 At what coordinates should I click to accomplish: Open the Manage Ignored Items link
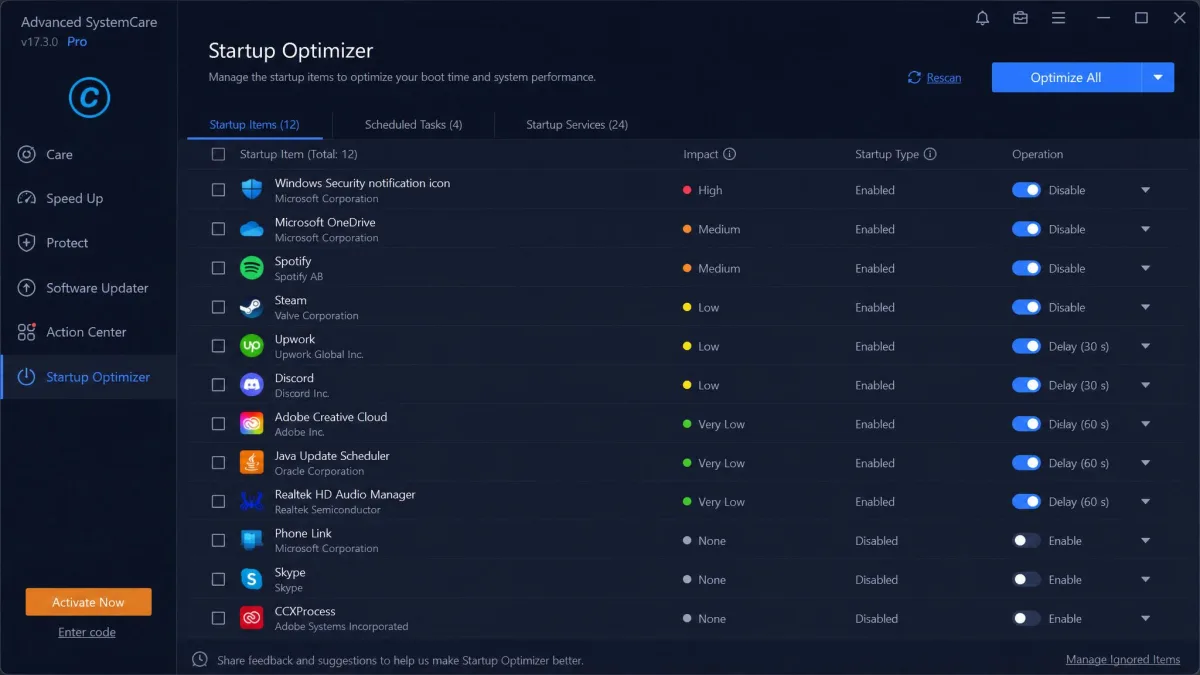click(1123, 660)
